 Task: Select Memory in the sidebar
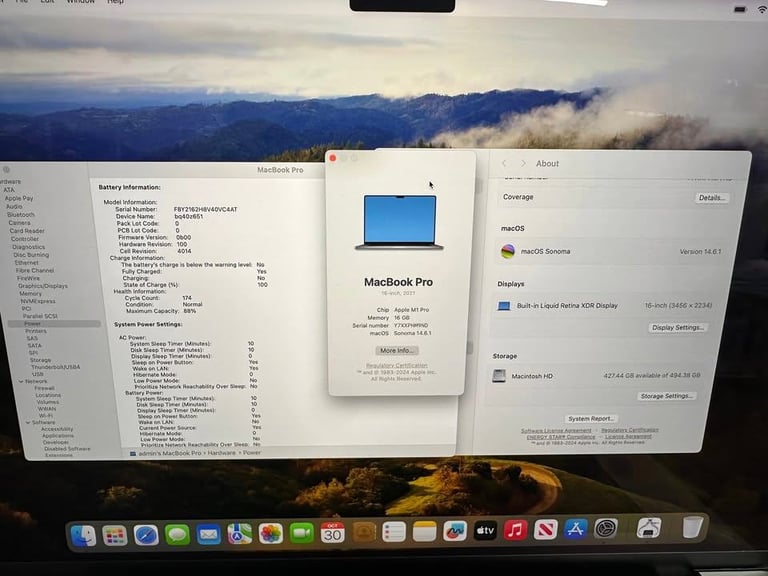30,293
